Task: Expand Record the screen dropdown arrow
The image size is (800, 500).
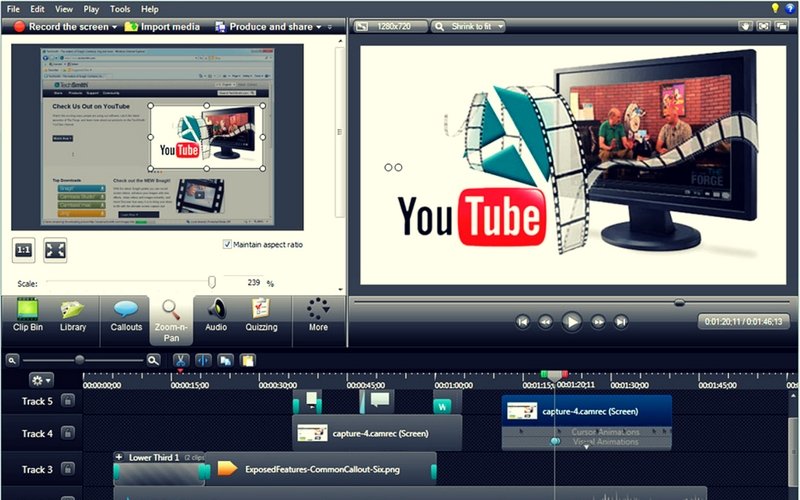Action: 115,27
